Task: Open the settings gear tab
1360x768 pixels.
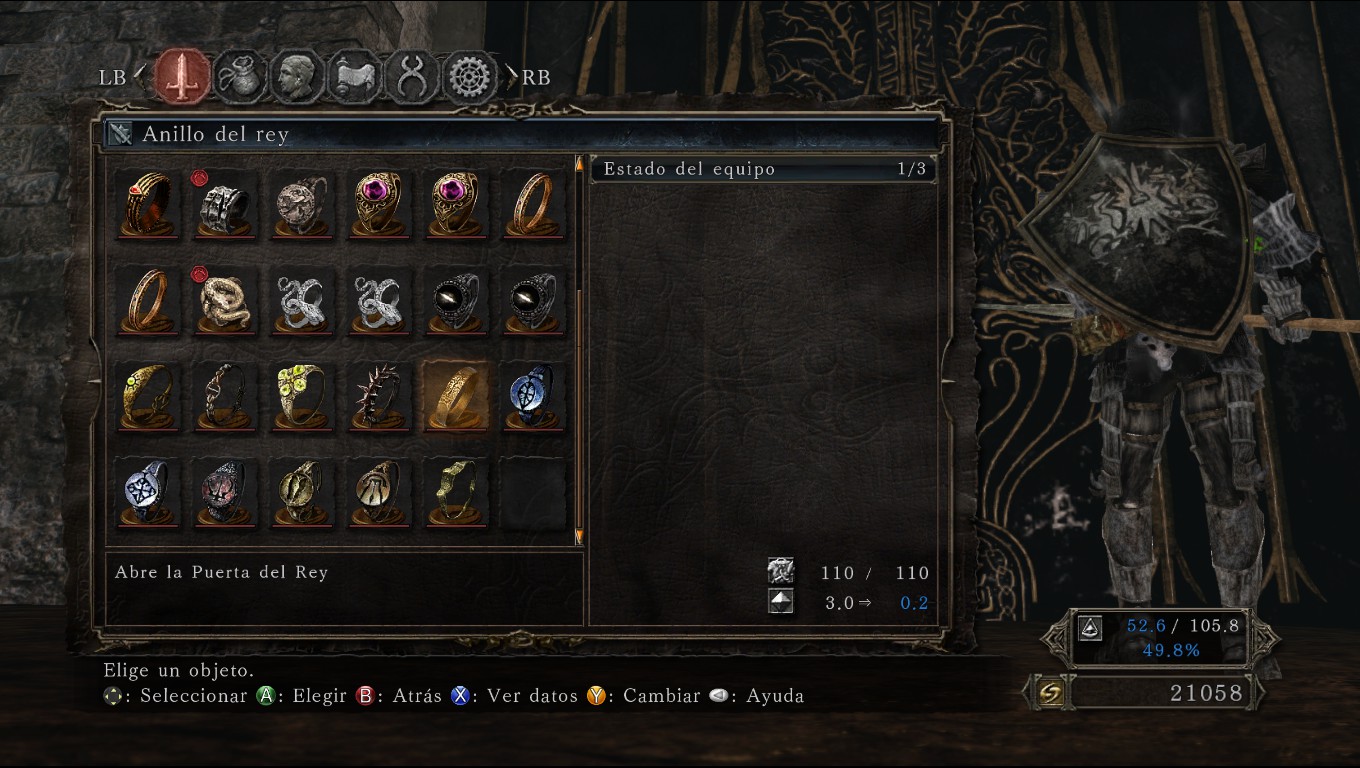Action: [x=471, y=77]
